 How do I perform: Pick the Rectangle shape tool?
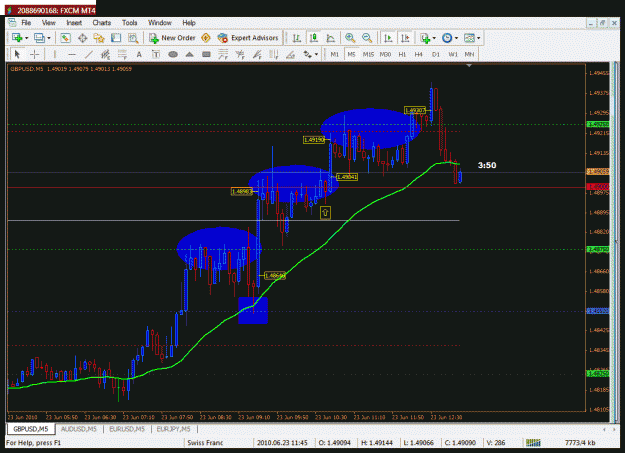pos(206,54)
